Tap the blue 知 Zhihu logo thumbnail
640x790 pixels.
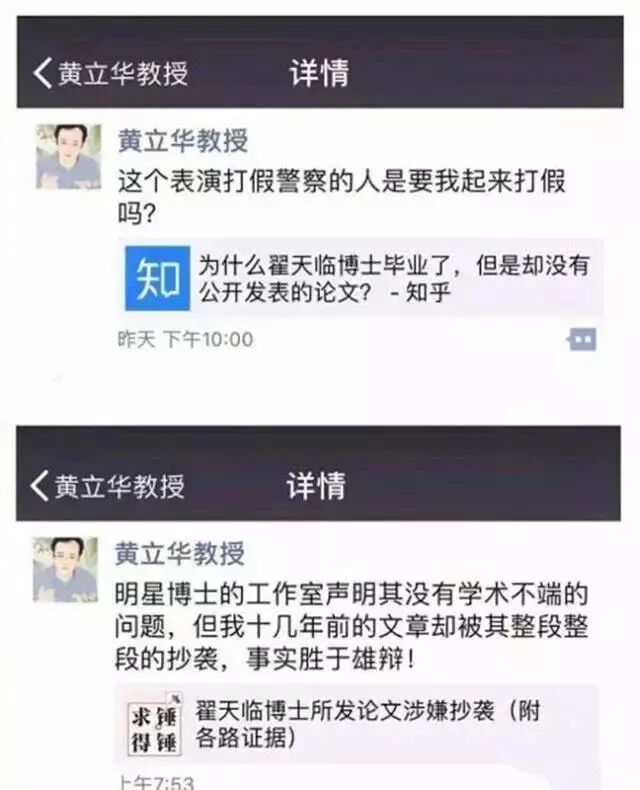pyautogui.click(x=158, y=278)
